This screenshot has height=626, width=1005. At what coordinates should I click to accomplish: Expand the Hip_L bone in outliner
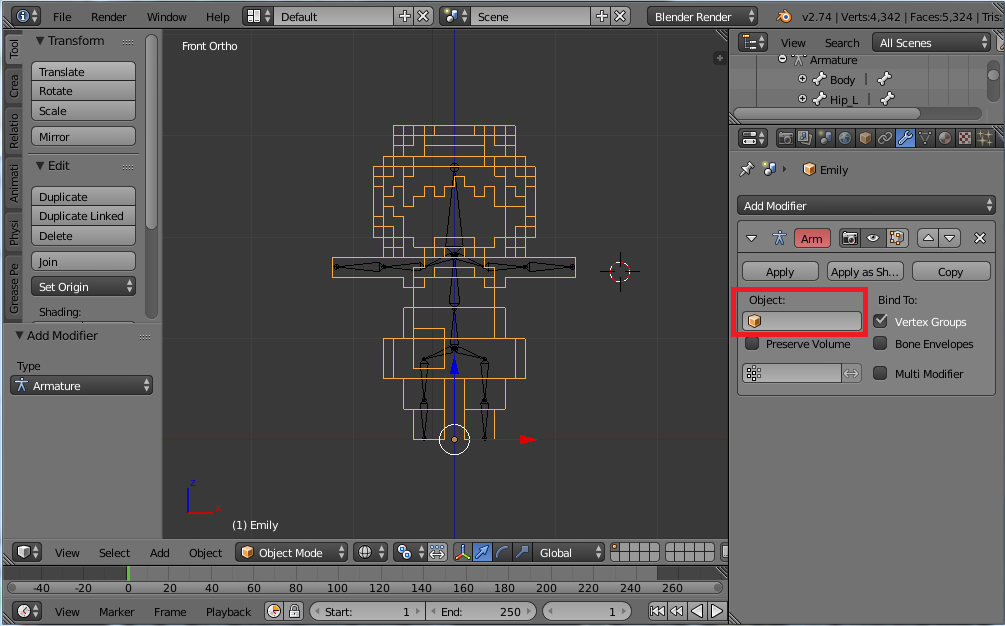point(802,99)
